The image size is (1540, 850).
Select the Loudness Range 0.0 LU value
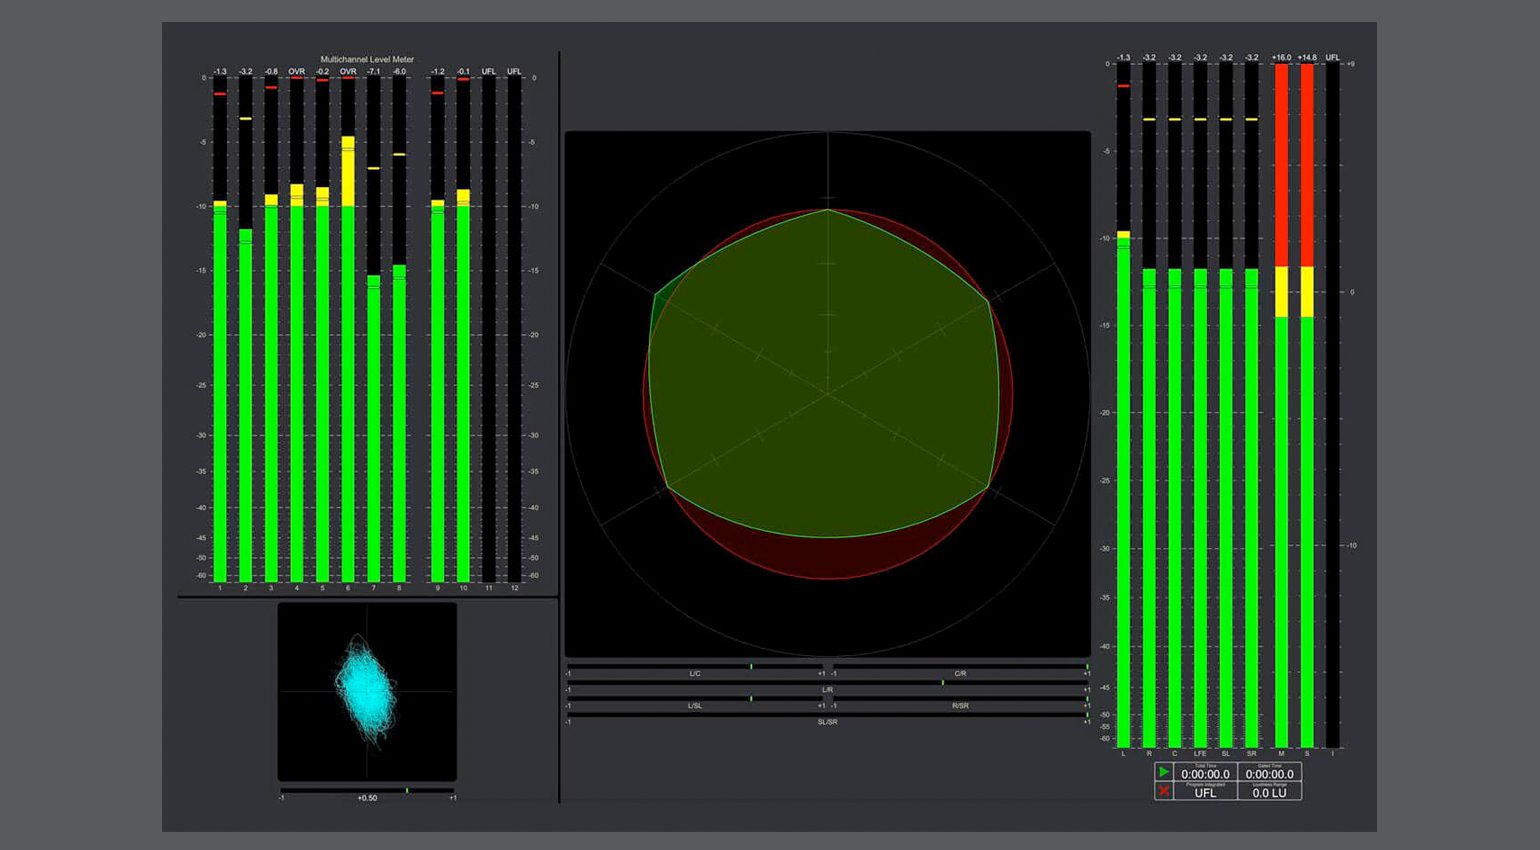click(1269, 791)
